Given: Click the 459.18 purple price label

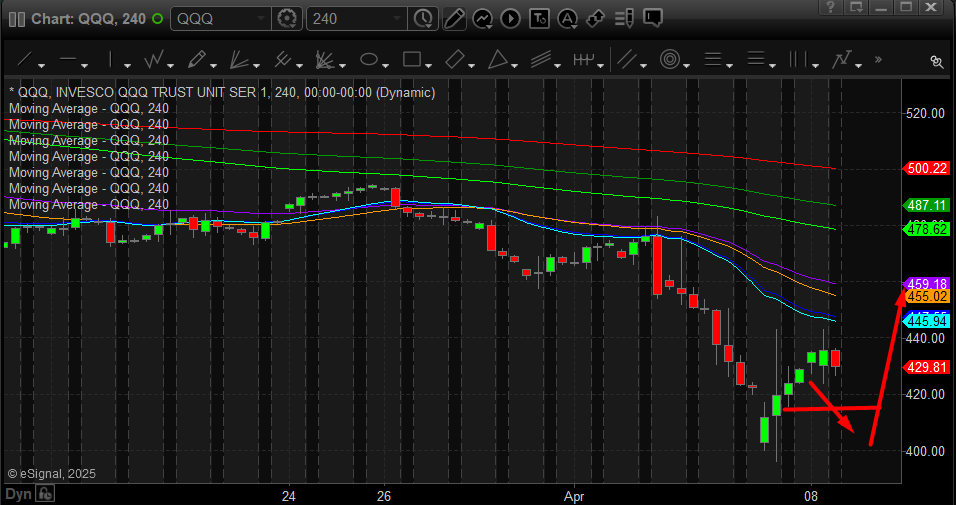Looking at the screenshot, I should click(926, 284).
